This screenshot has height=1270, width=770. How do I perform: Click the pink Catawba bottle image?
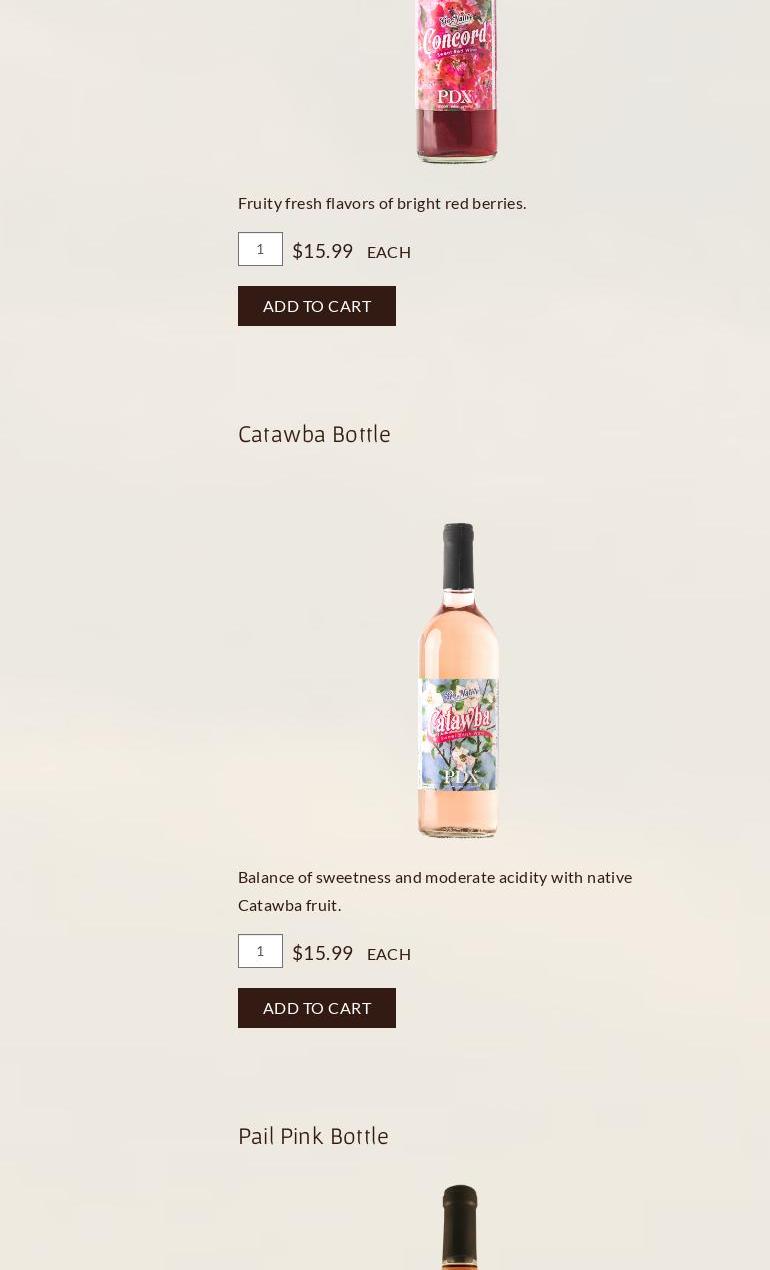(458, 680)
